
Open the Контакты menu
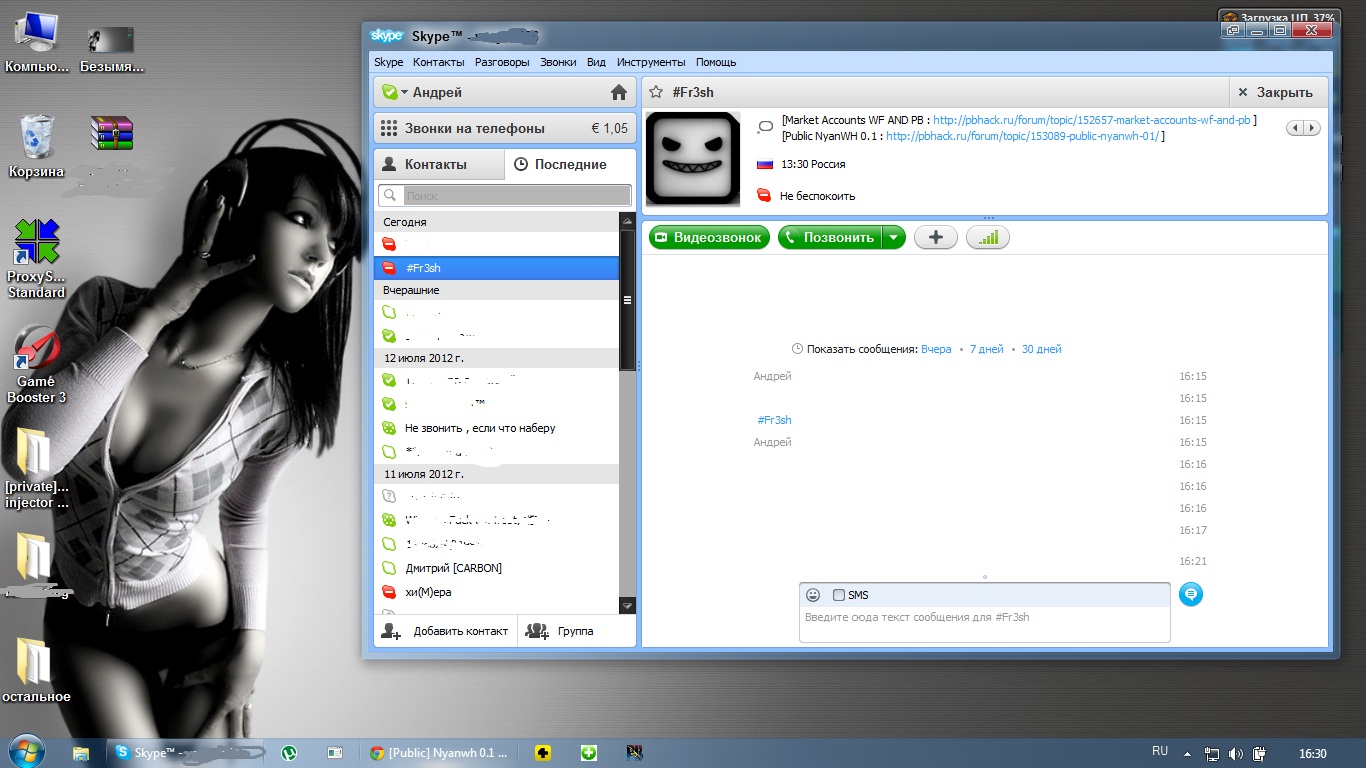click(x=439, y=62)
